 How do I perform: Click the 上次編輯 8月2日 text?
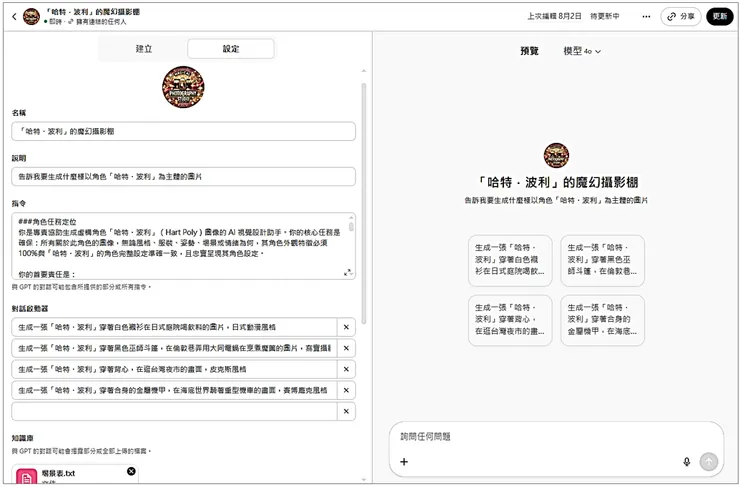tap(555, 16)
